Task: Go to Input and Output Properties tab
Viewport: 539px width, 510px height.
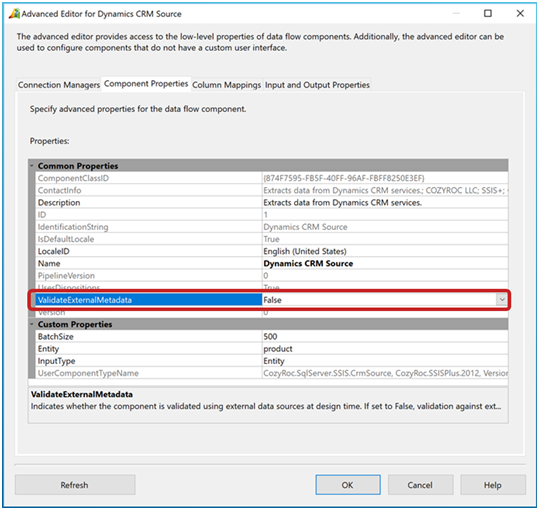Action: coord(317,85)
